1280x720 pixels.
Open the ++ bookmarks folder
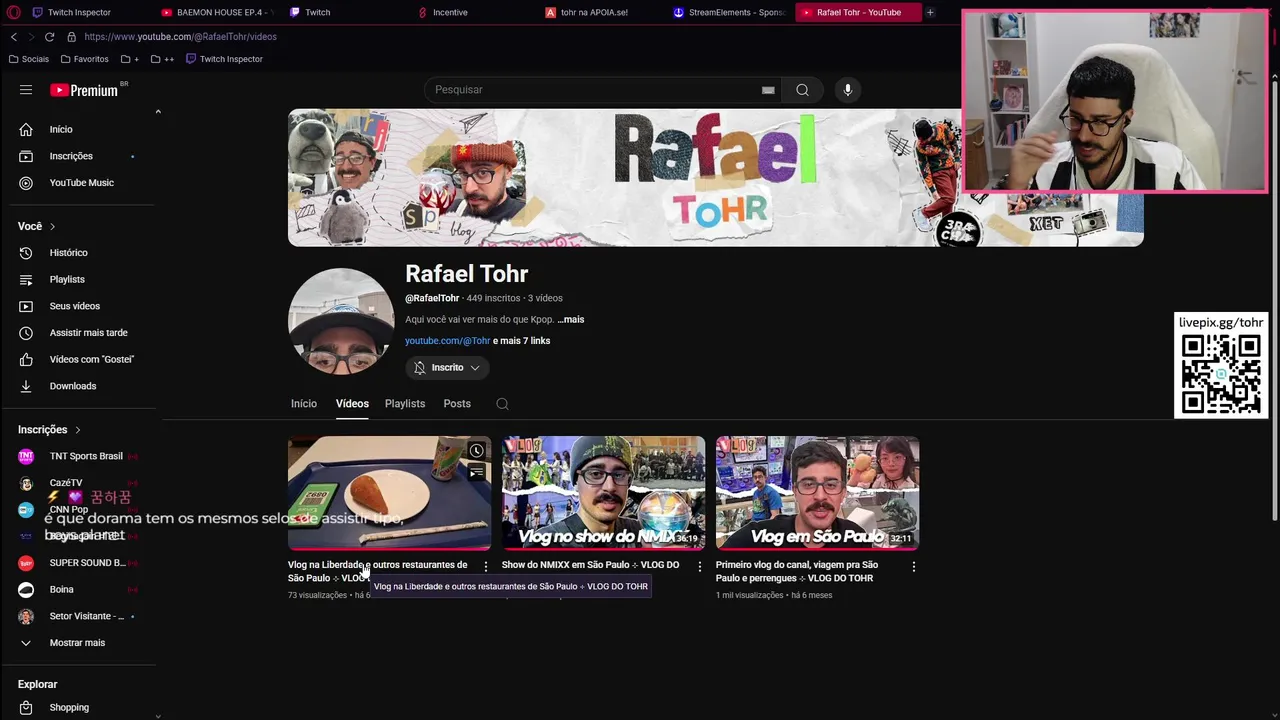(162, 59)
